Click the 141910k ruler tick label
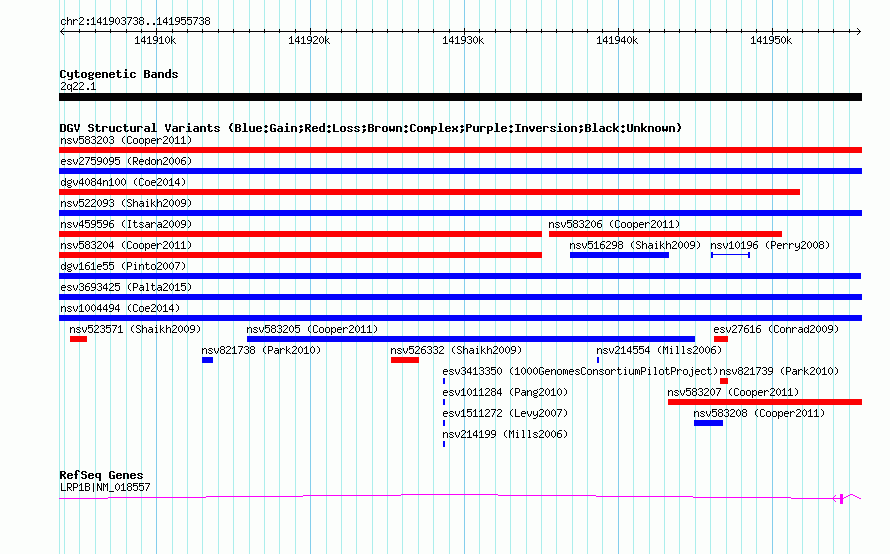890x554 pixels. tap(155, 40)
